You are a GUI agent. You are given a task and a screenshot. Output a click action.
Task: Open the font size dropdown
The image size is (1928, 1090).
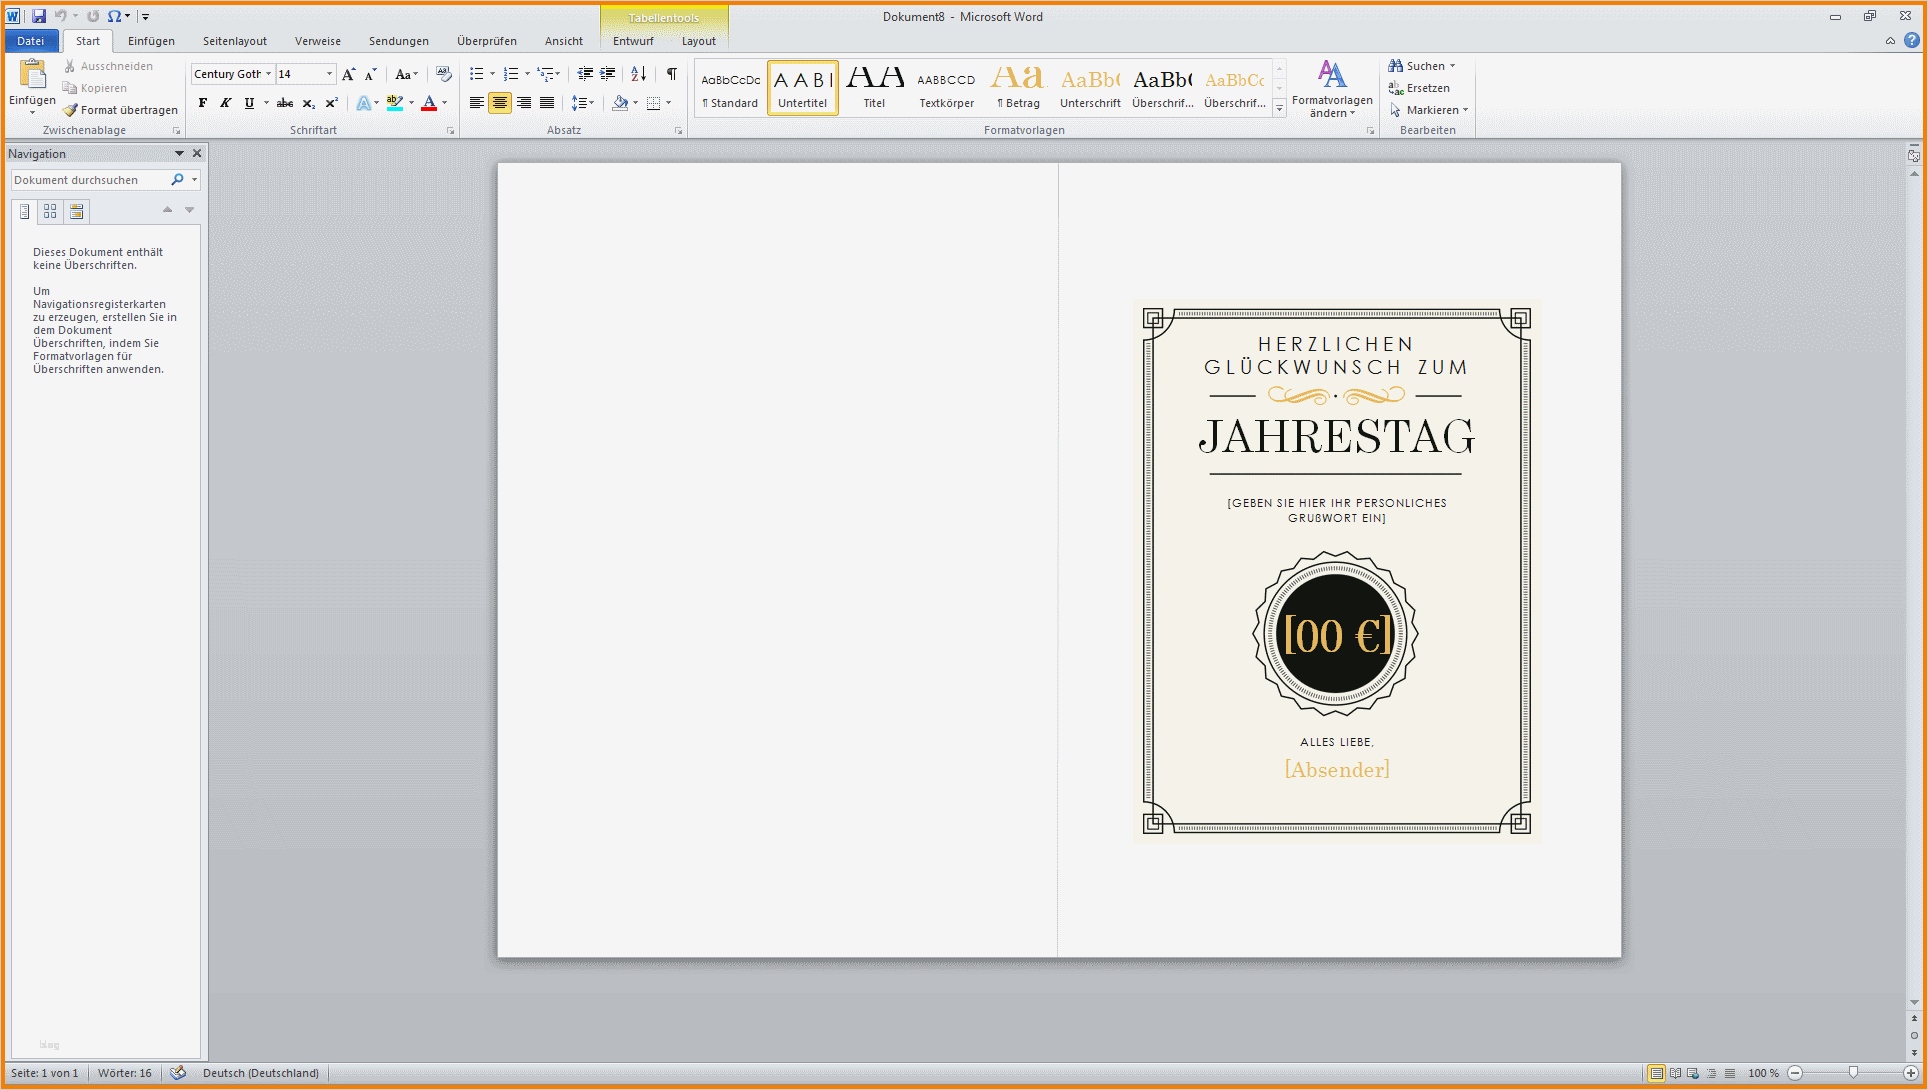(x=328, y=74)
